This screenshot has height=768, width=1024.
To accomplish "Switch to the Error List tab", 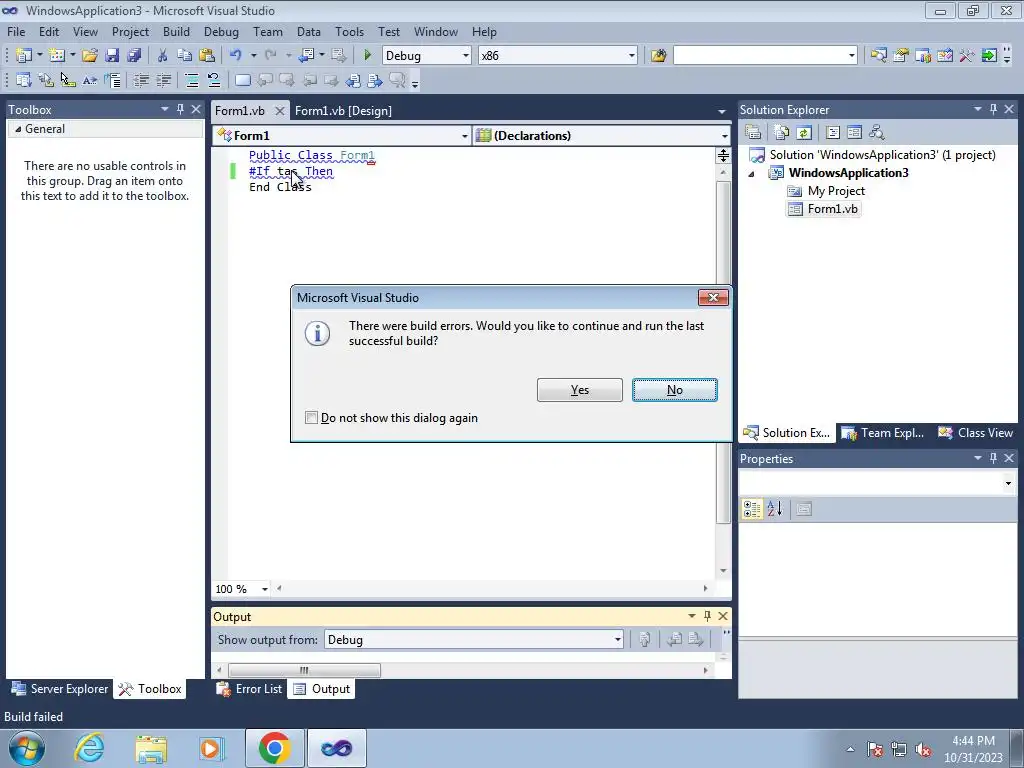I will click(250, 689).
